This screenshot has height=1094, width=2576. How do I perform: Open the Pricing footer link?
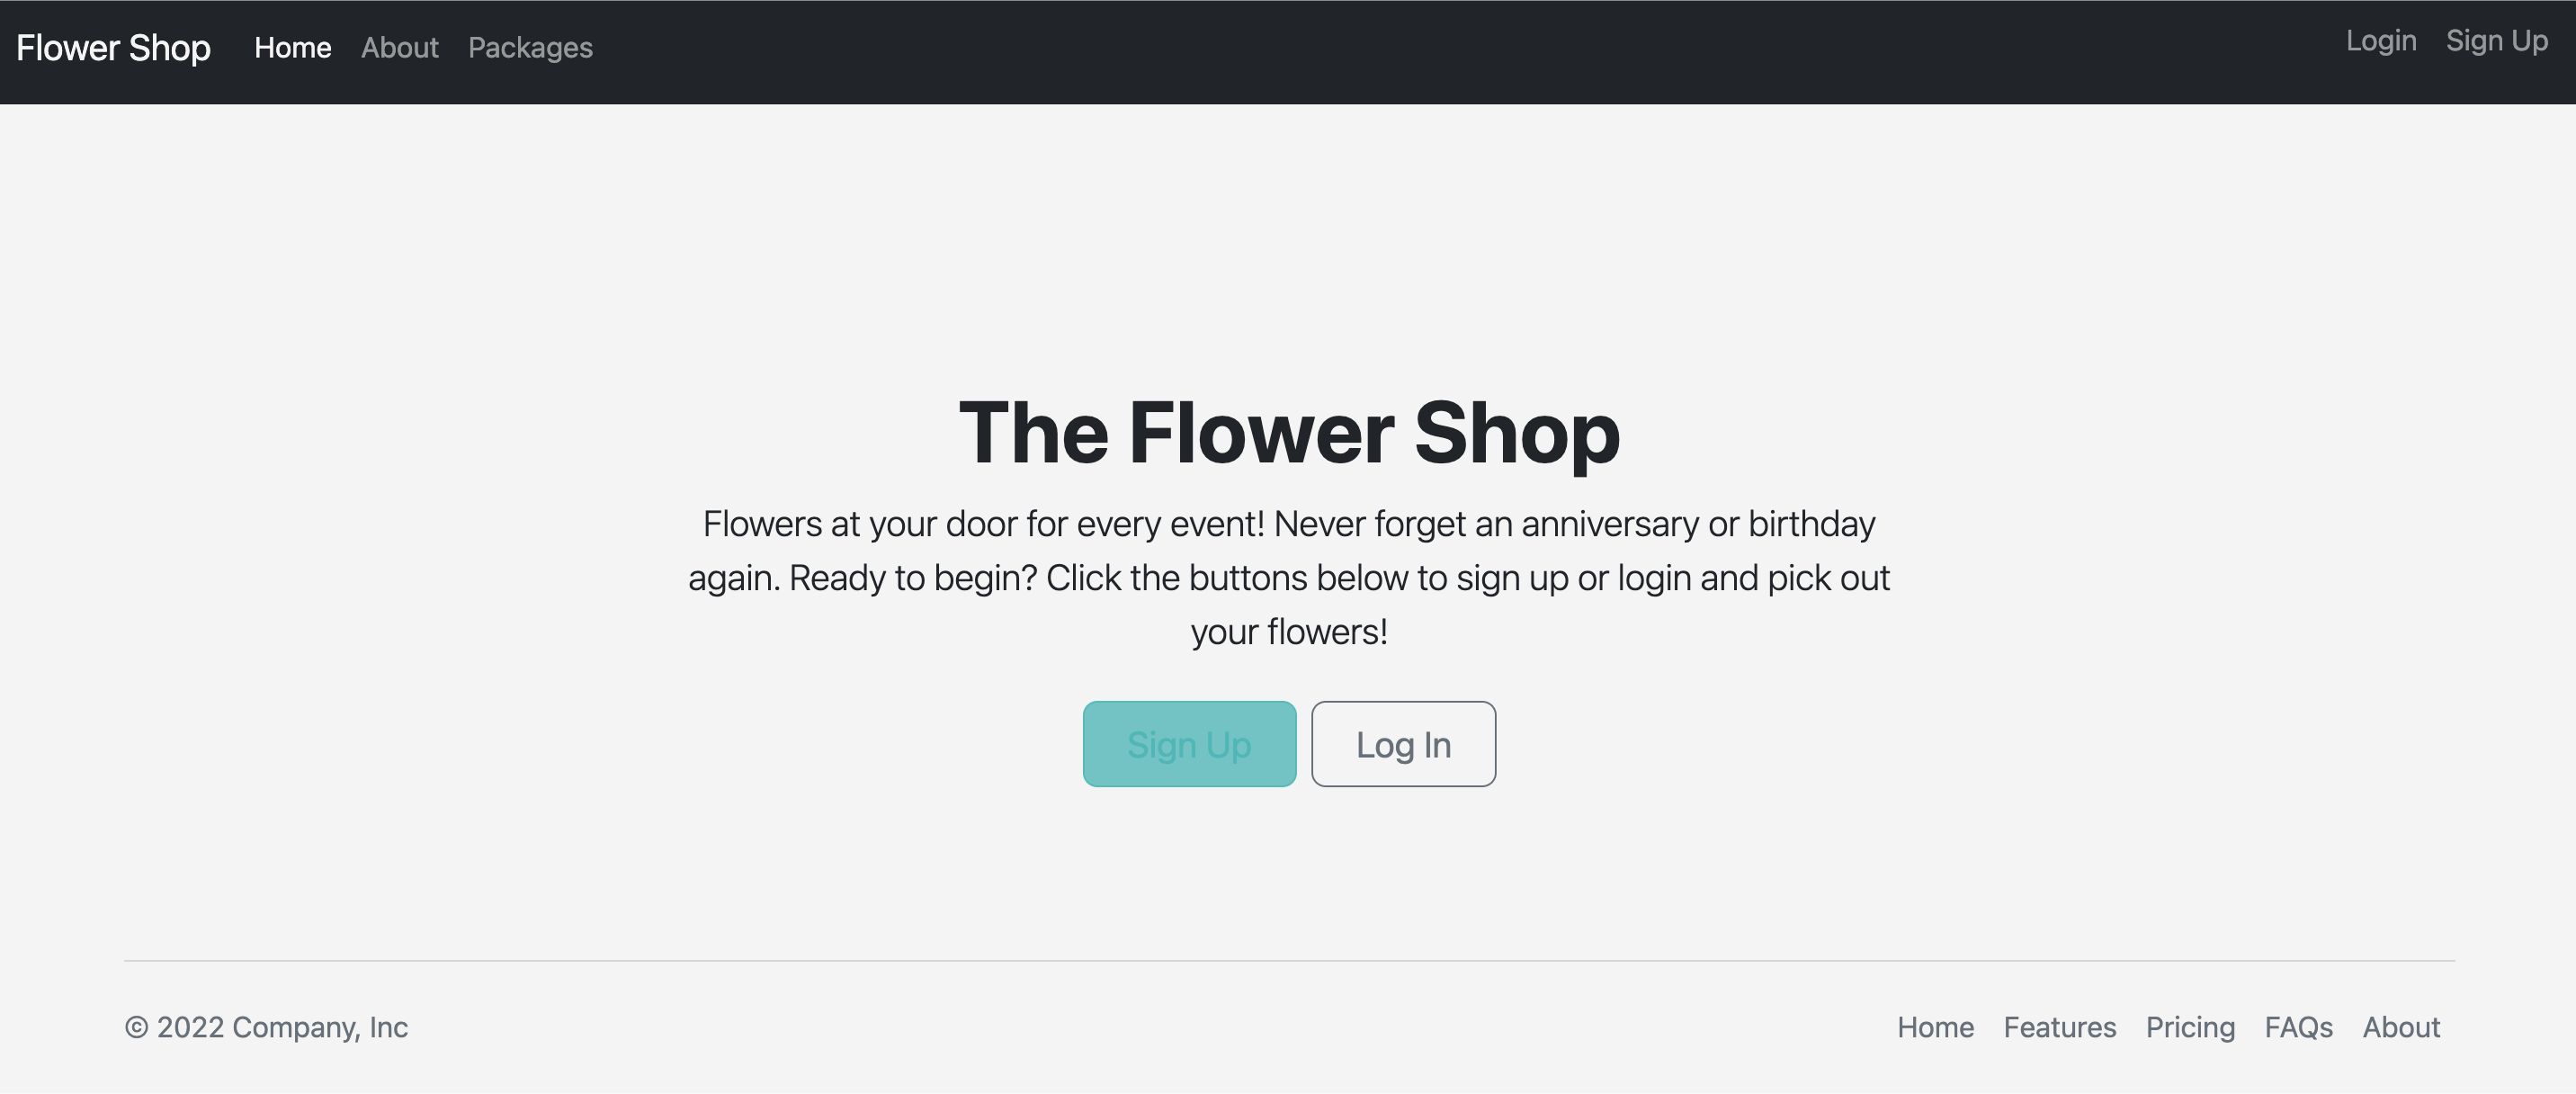[2189, 1027]
